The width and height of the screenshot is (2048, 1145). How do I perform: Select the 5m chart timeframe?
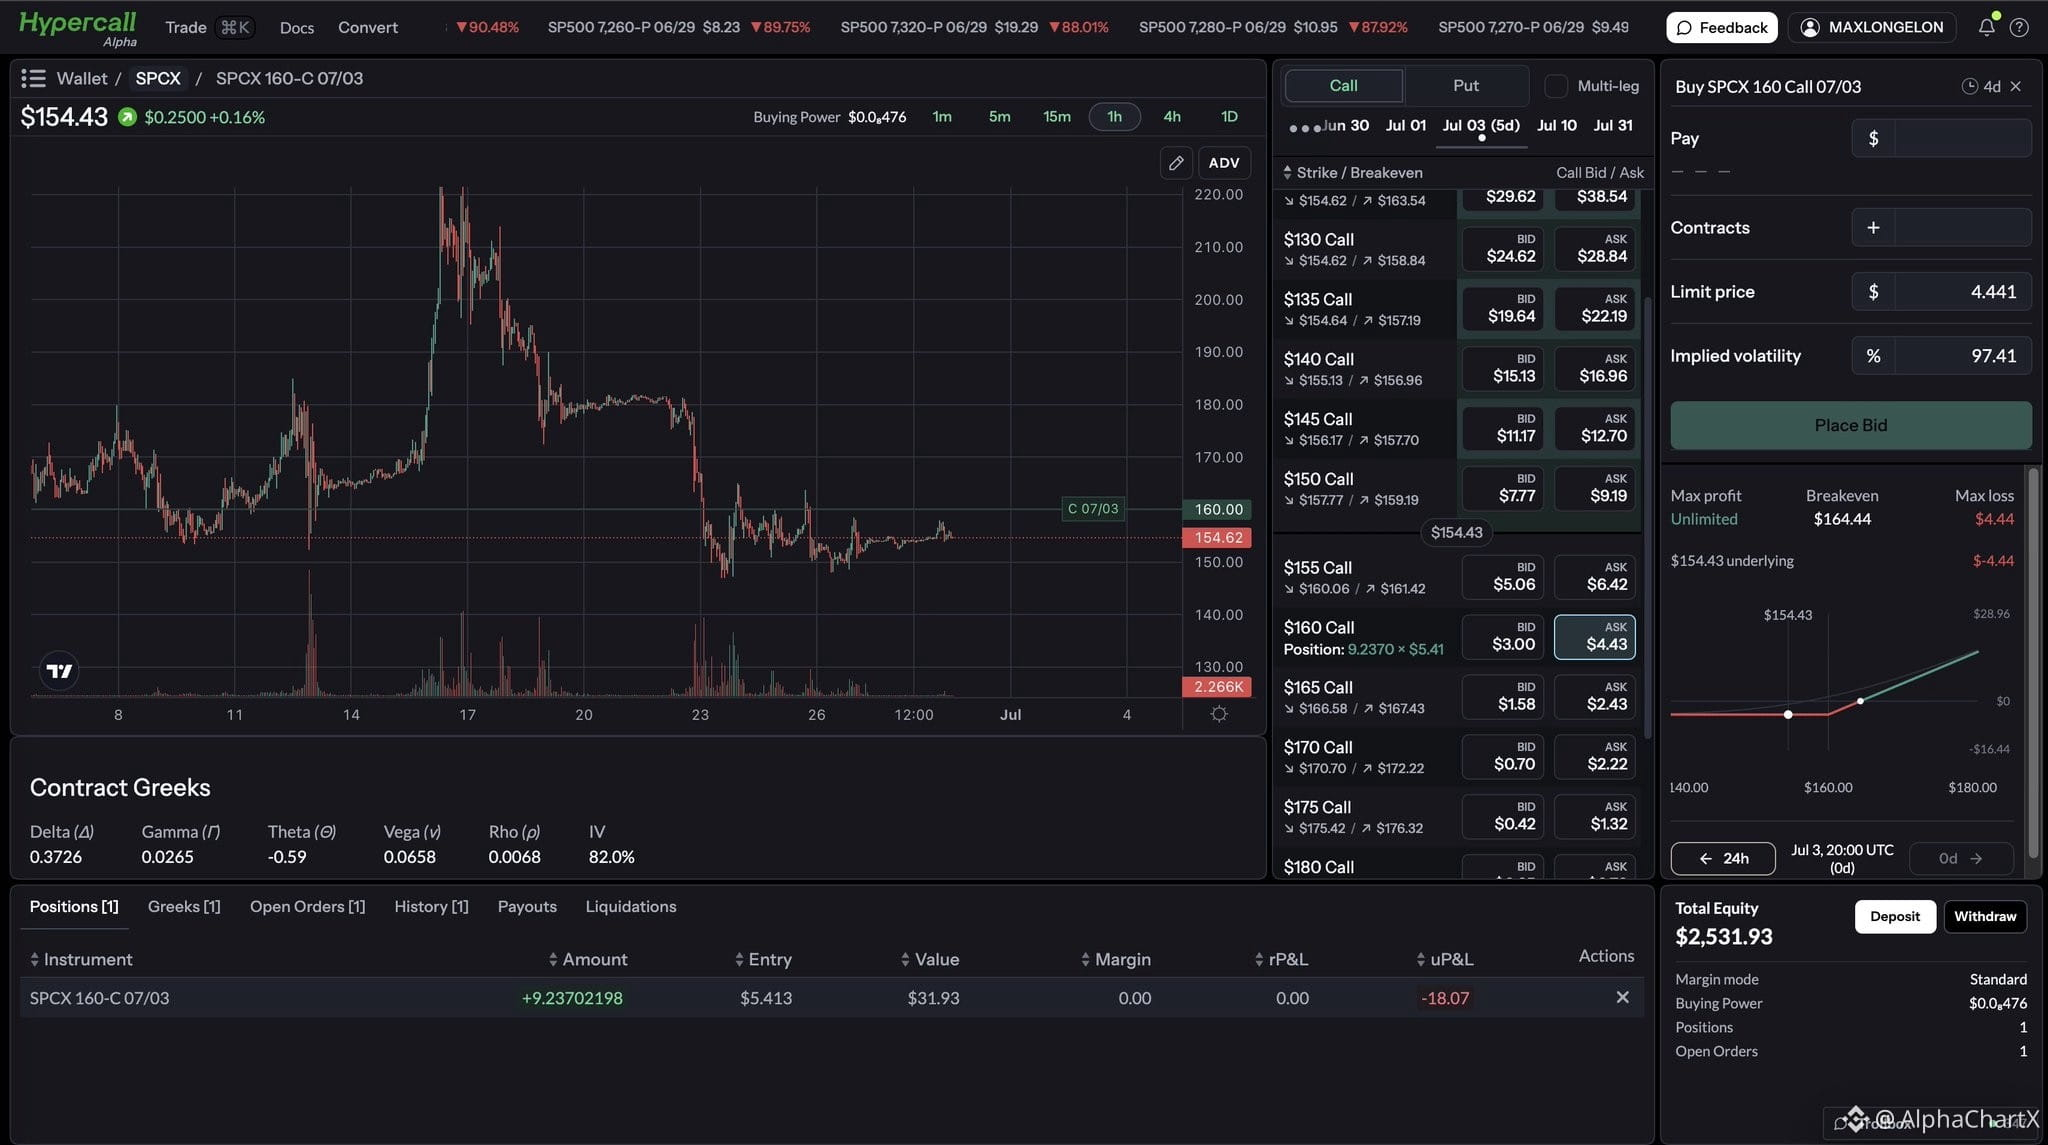click(999, 117)
